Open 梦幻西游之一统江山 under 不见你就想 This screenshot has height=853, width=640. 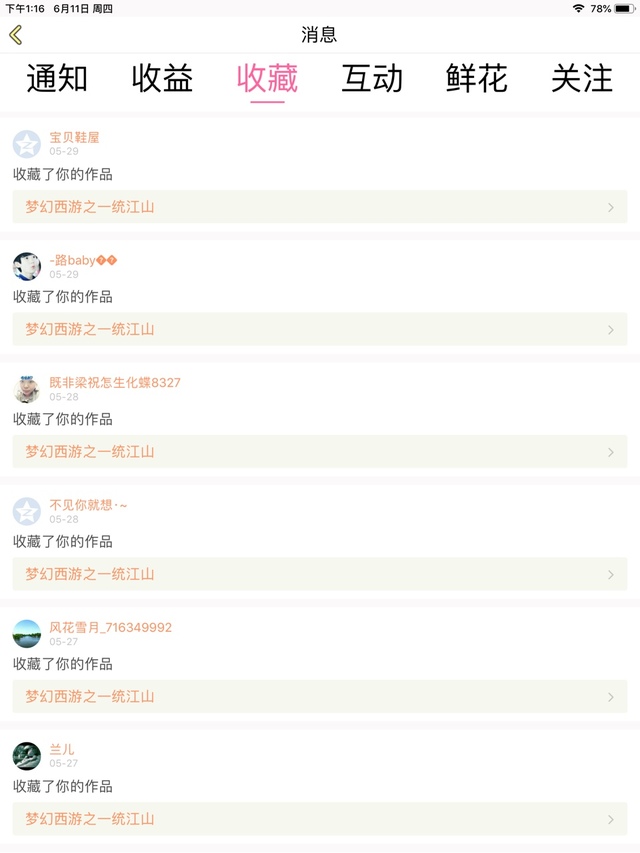pos(90,574)
